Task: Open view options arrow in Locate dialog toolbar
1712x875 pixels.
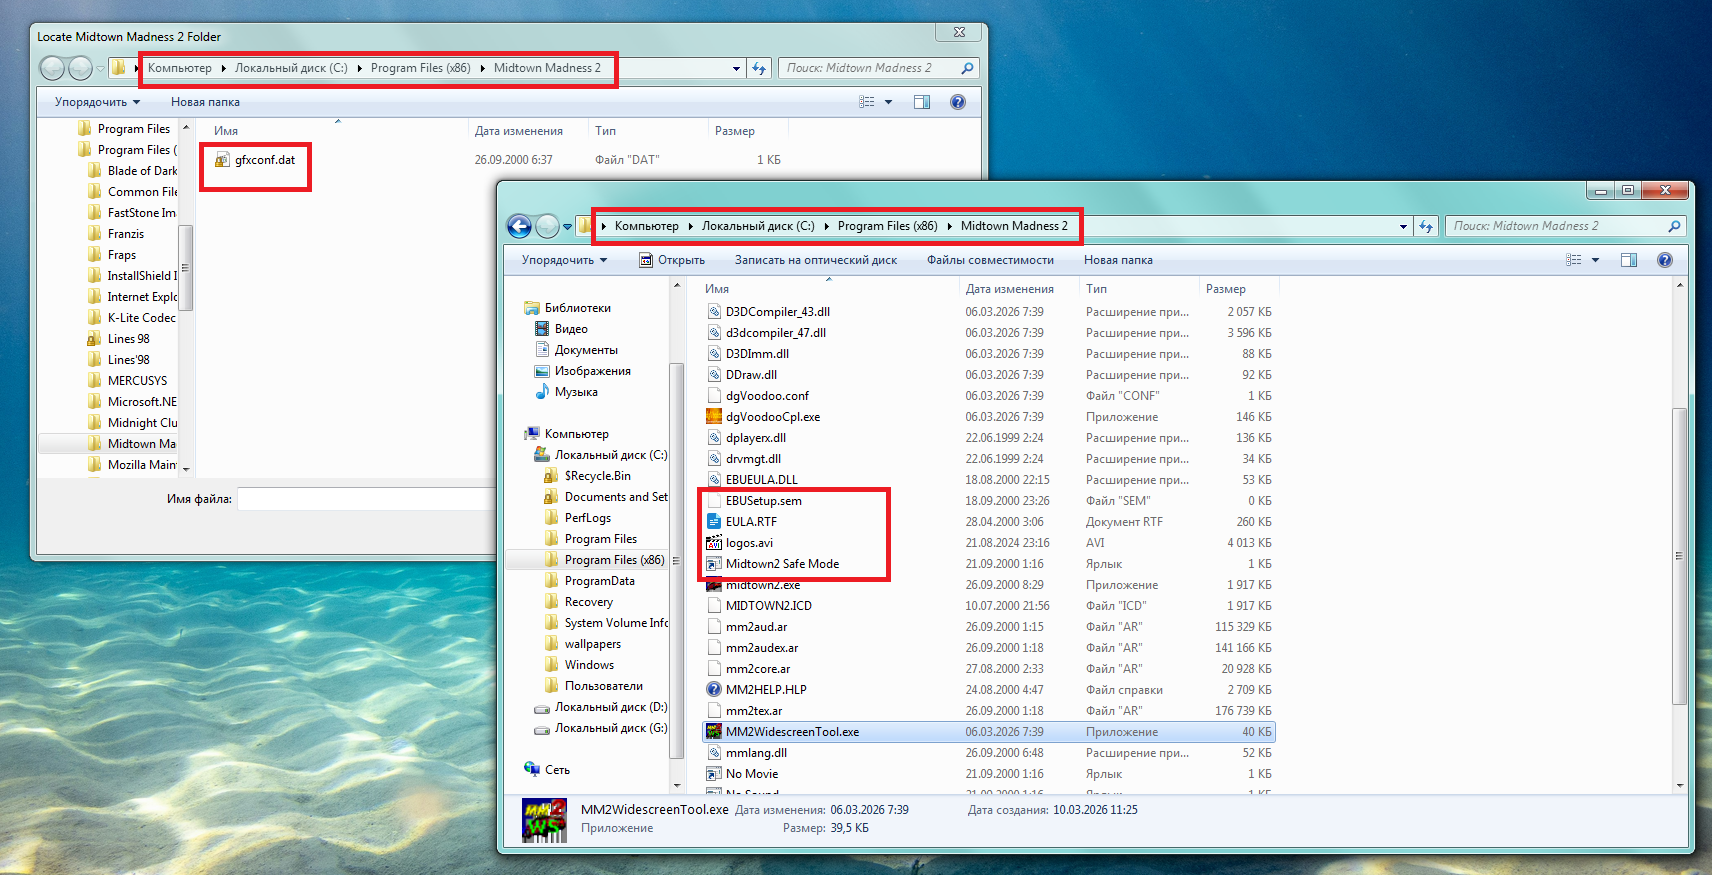Action: click(x=888, y=102)
